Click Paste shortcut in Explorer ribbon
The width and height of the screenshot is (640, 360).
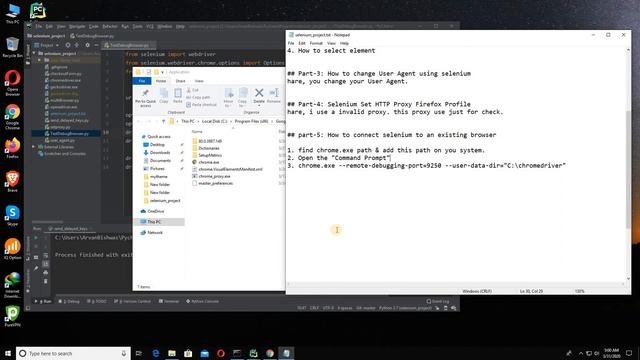point(201,105)
